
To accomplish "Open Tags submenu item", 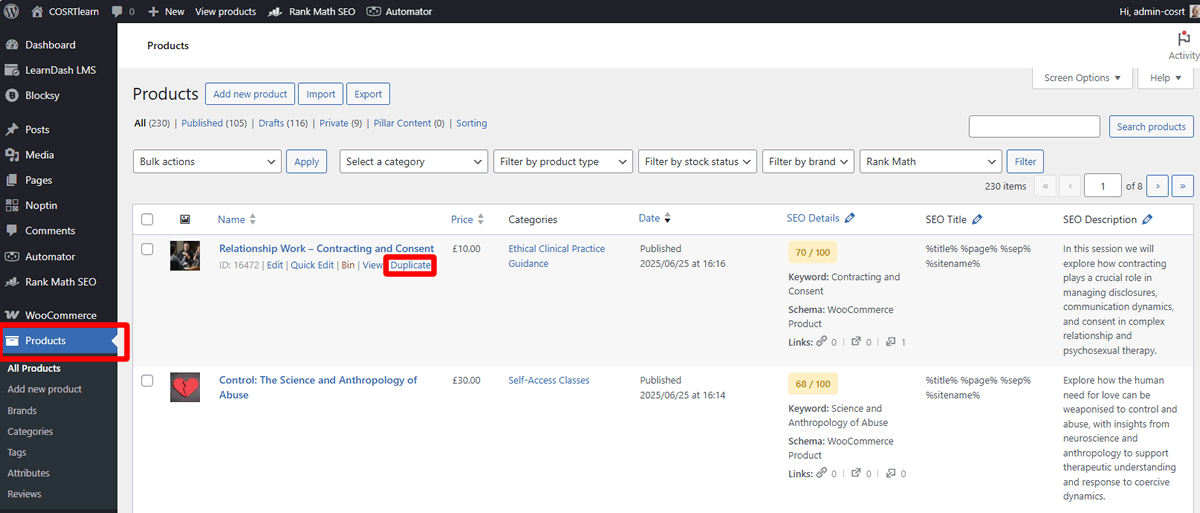I will click(17, 453).
